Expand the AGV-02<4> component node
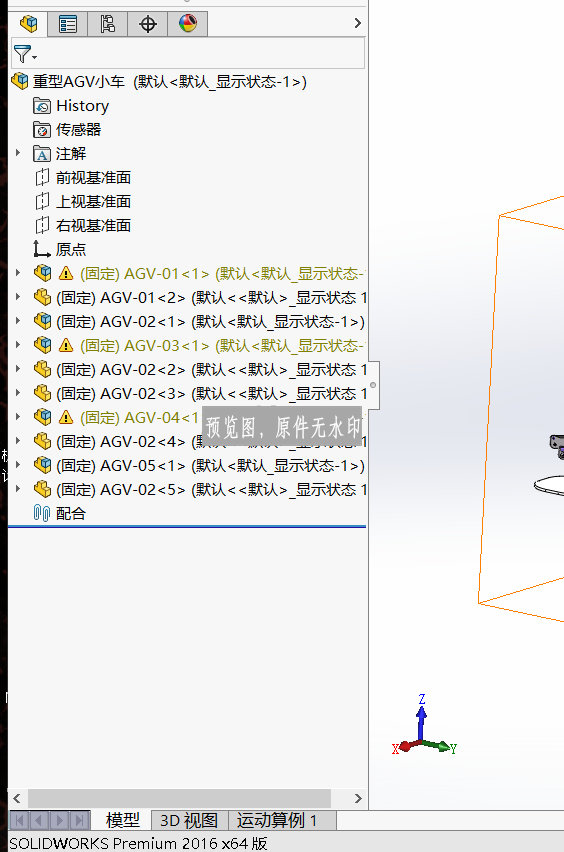The height and width of the screenshot is (852, 564). point(18,441)
